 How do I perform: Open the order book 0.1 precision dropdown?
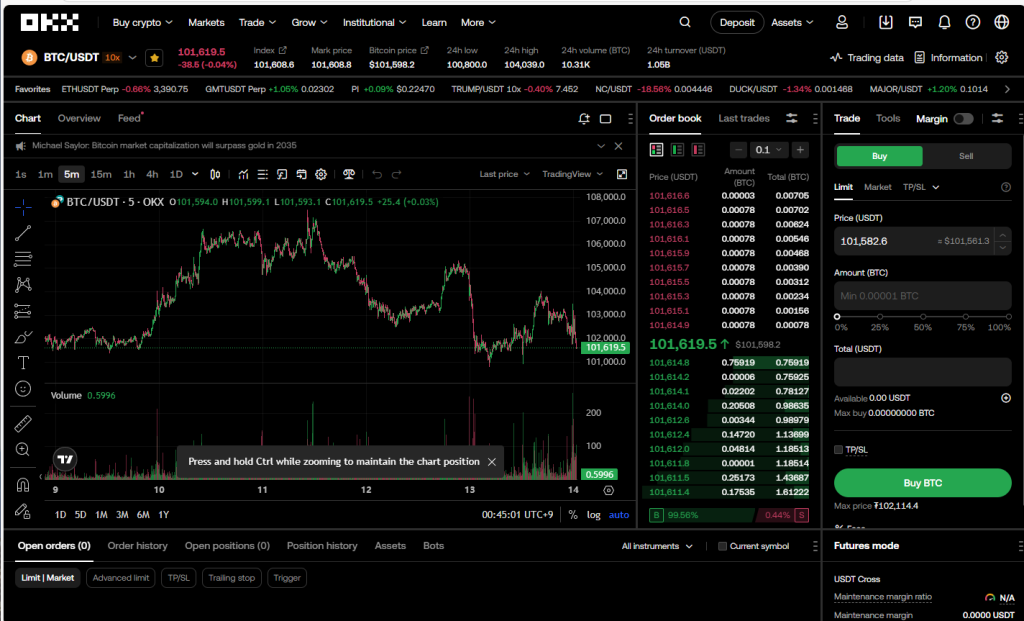768,150
